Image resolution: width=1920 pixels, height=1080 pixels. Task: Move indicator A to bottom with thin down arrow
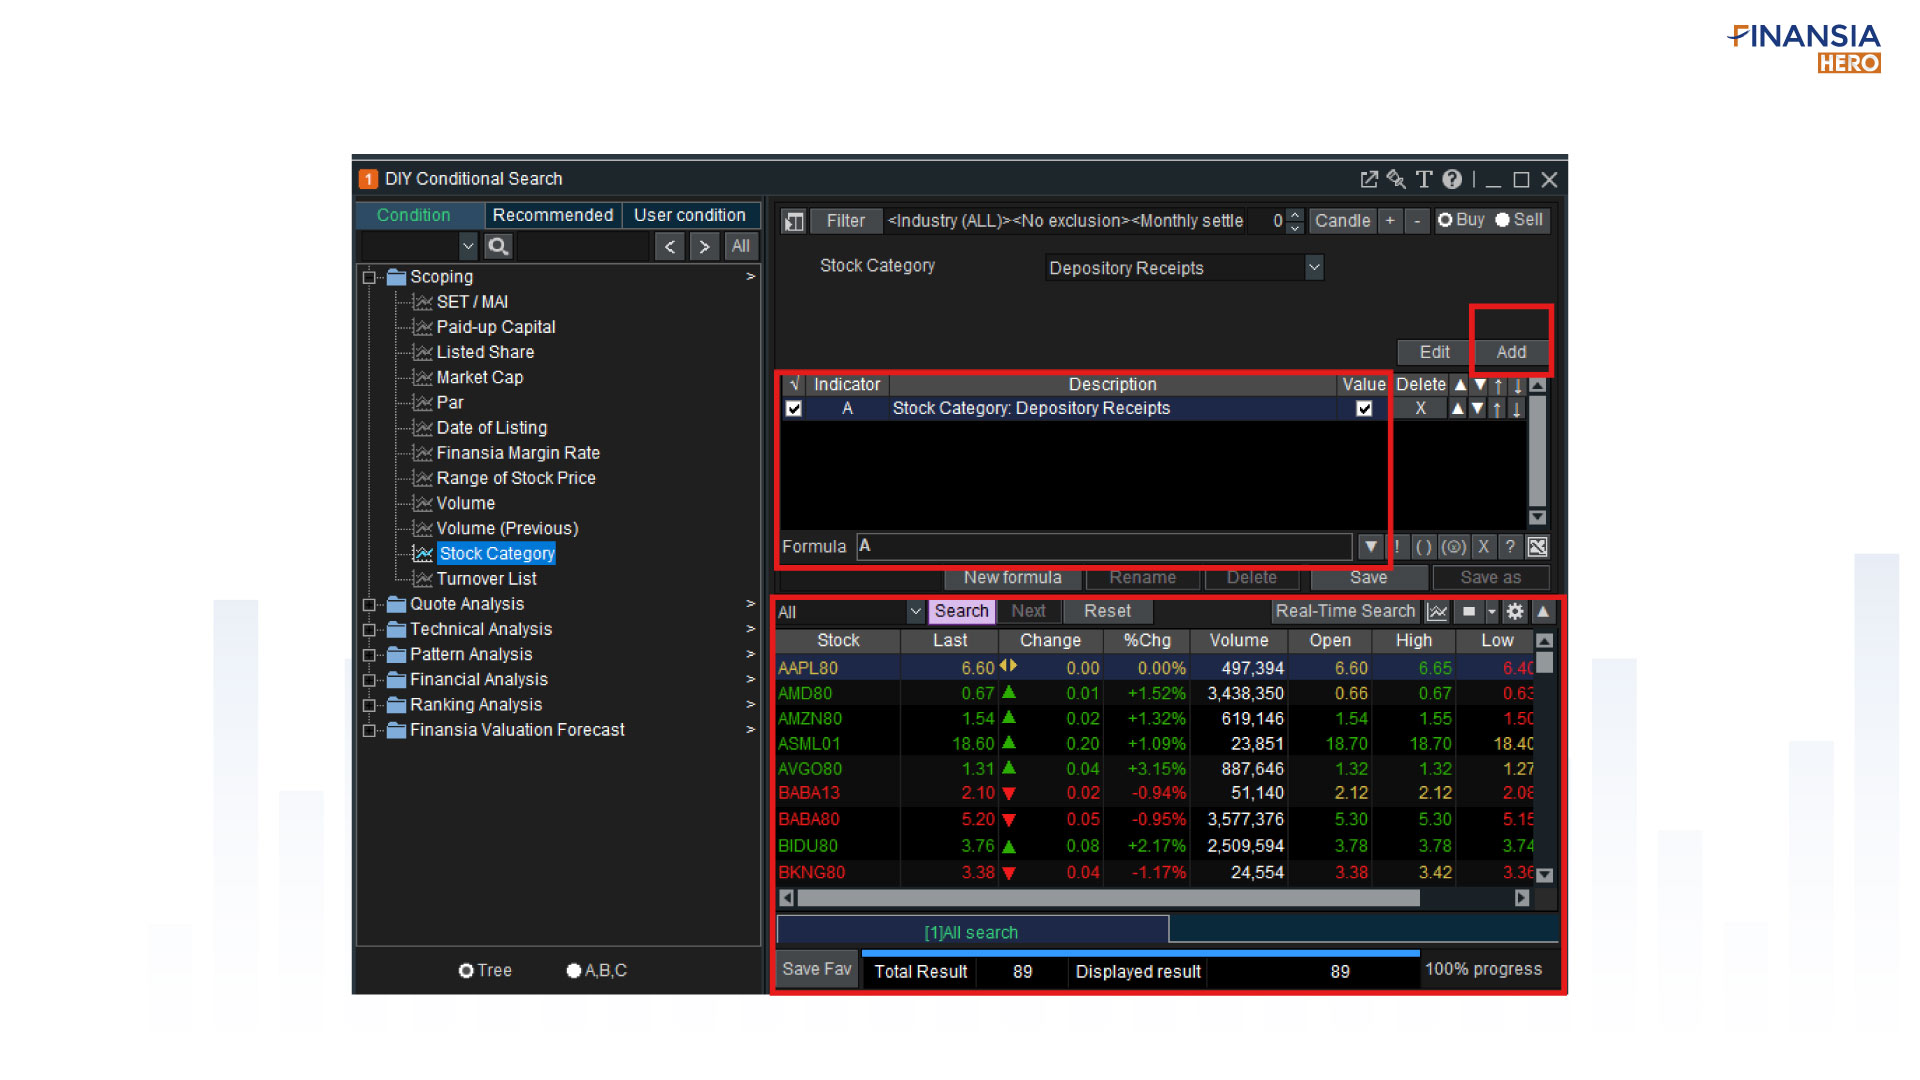(1517, 408)
